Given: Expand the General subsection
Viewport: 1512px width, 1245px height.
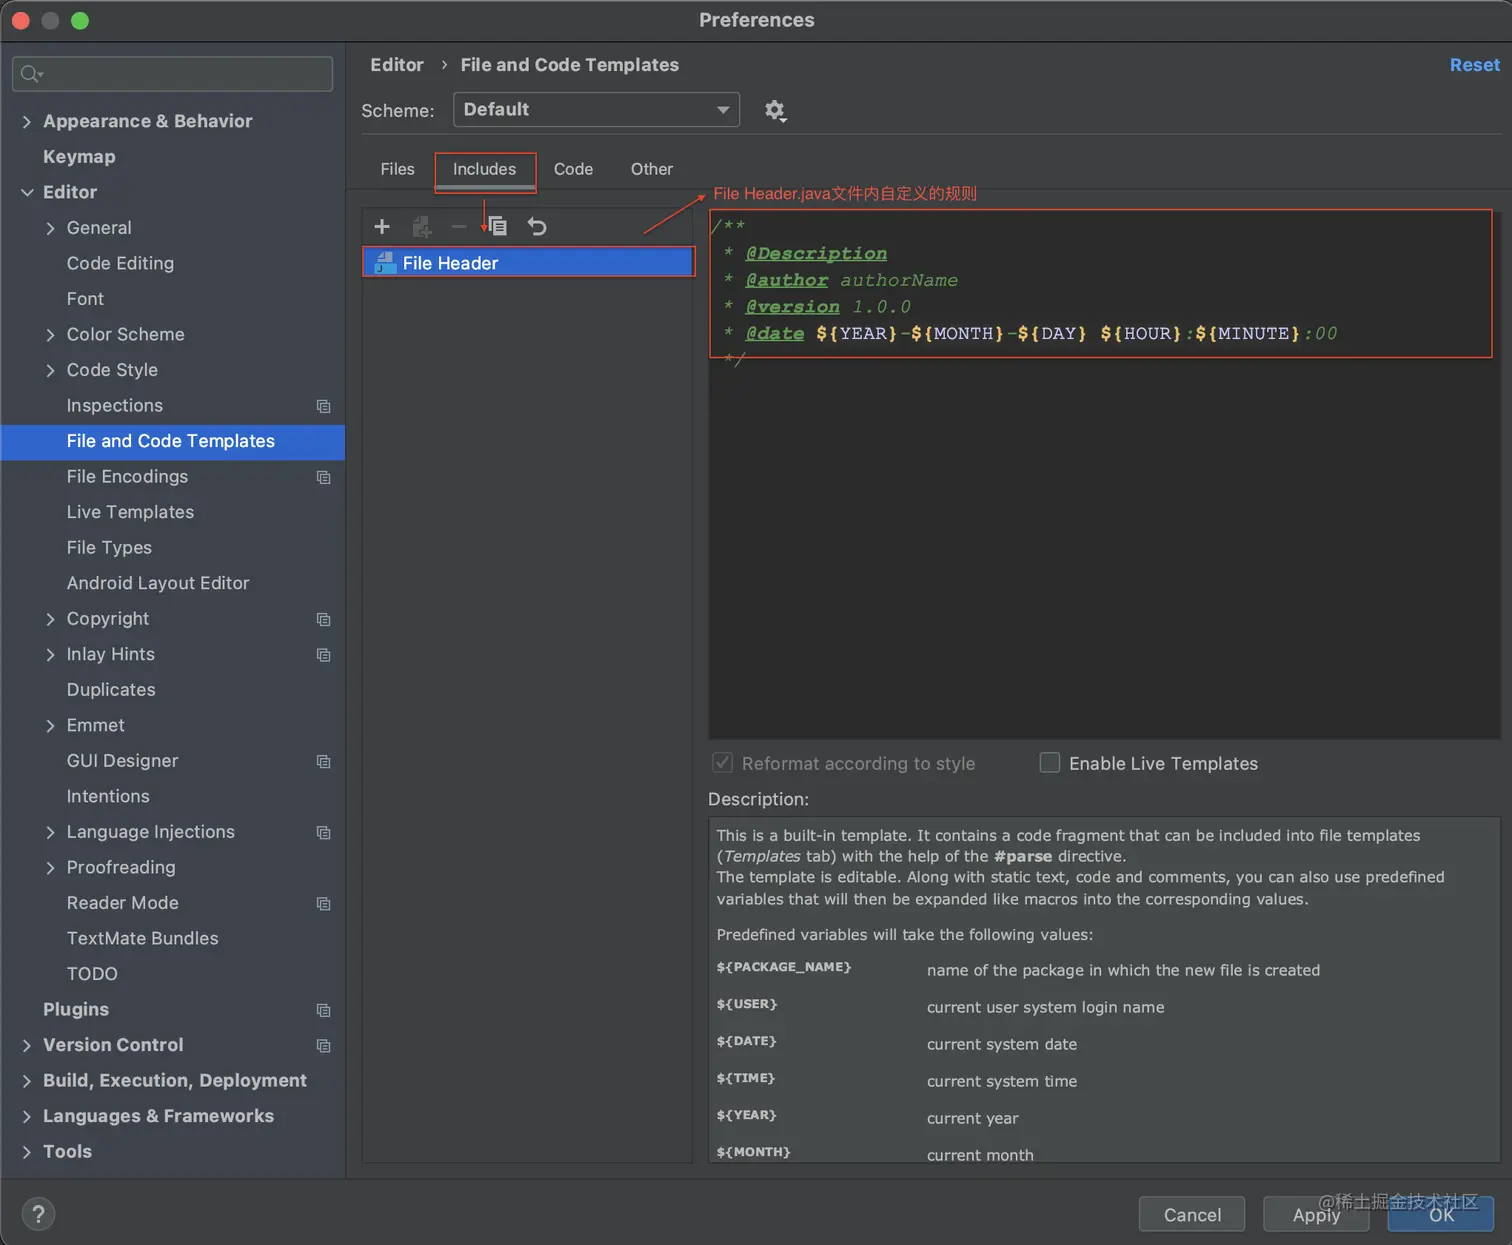Looking at the screenshot, I should click(x=50, y=228).
